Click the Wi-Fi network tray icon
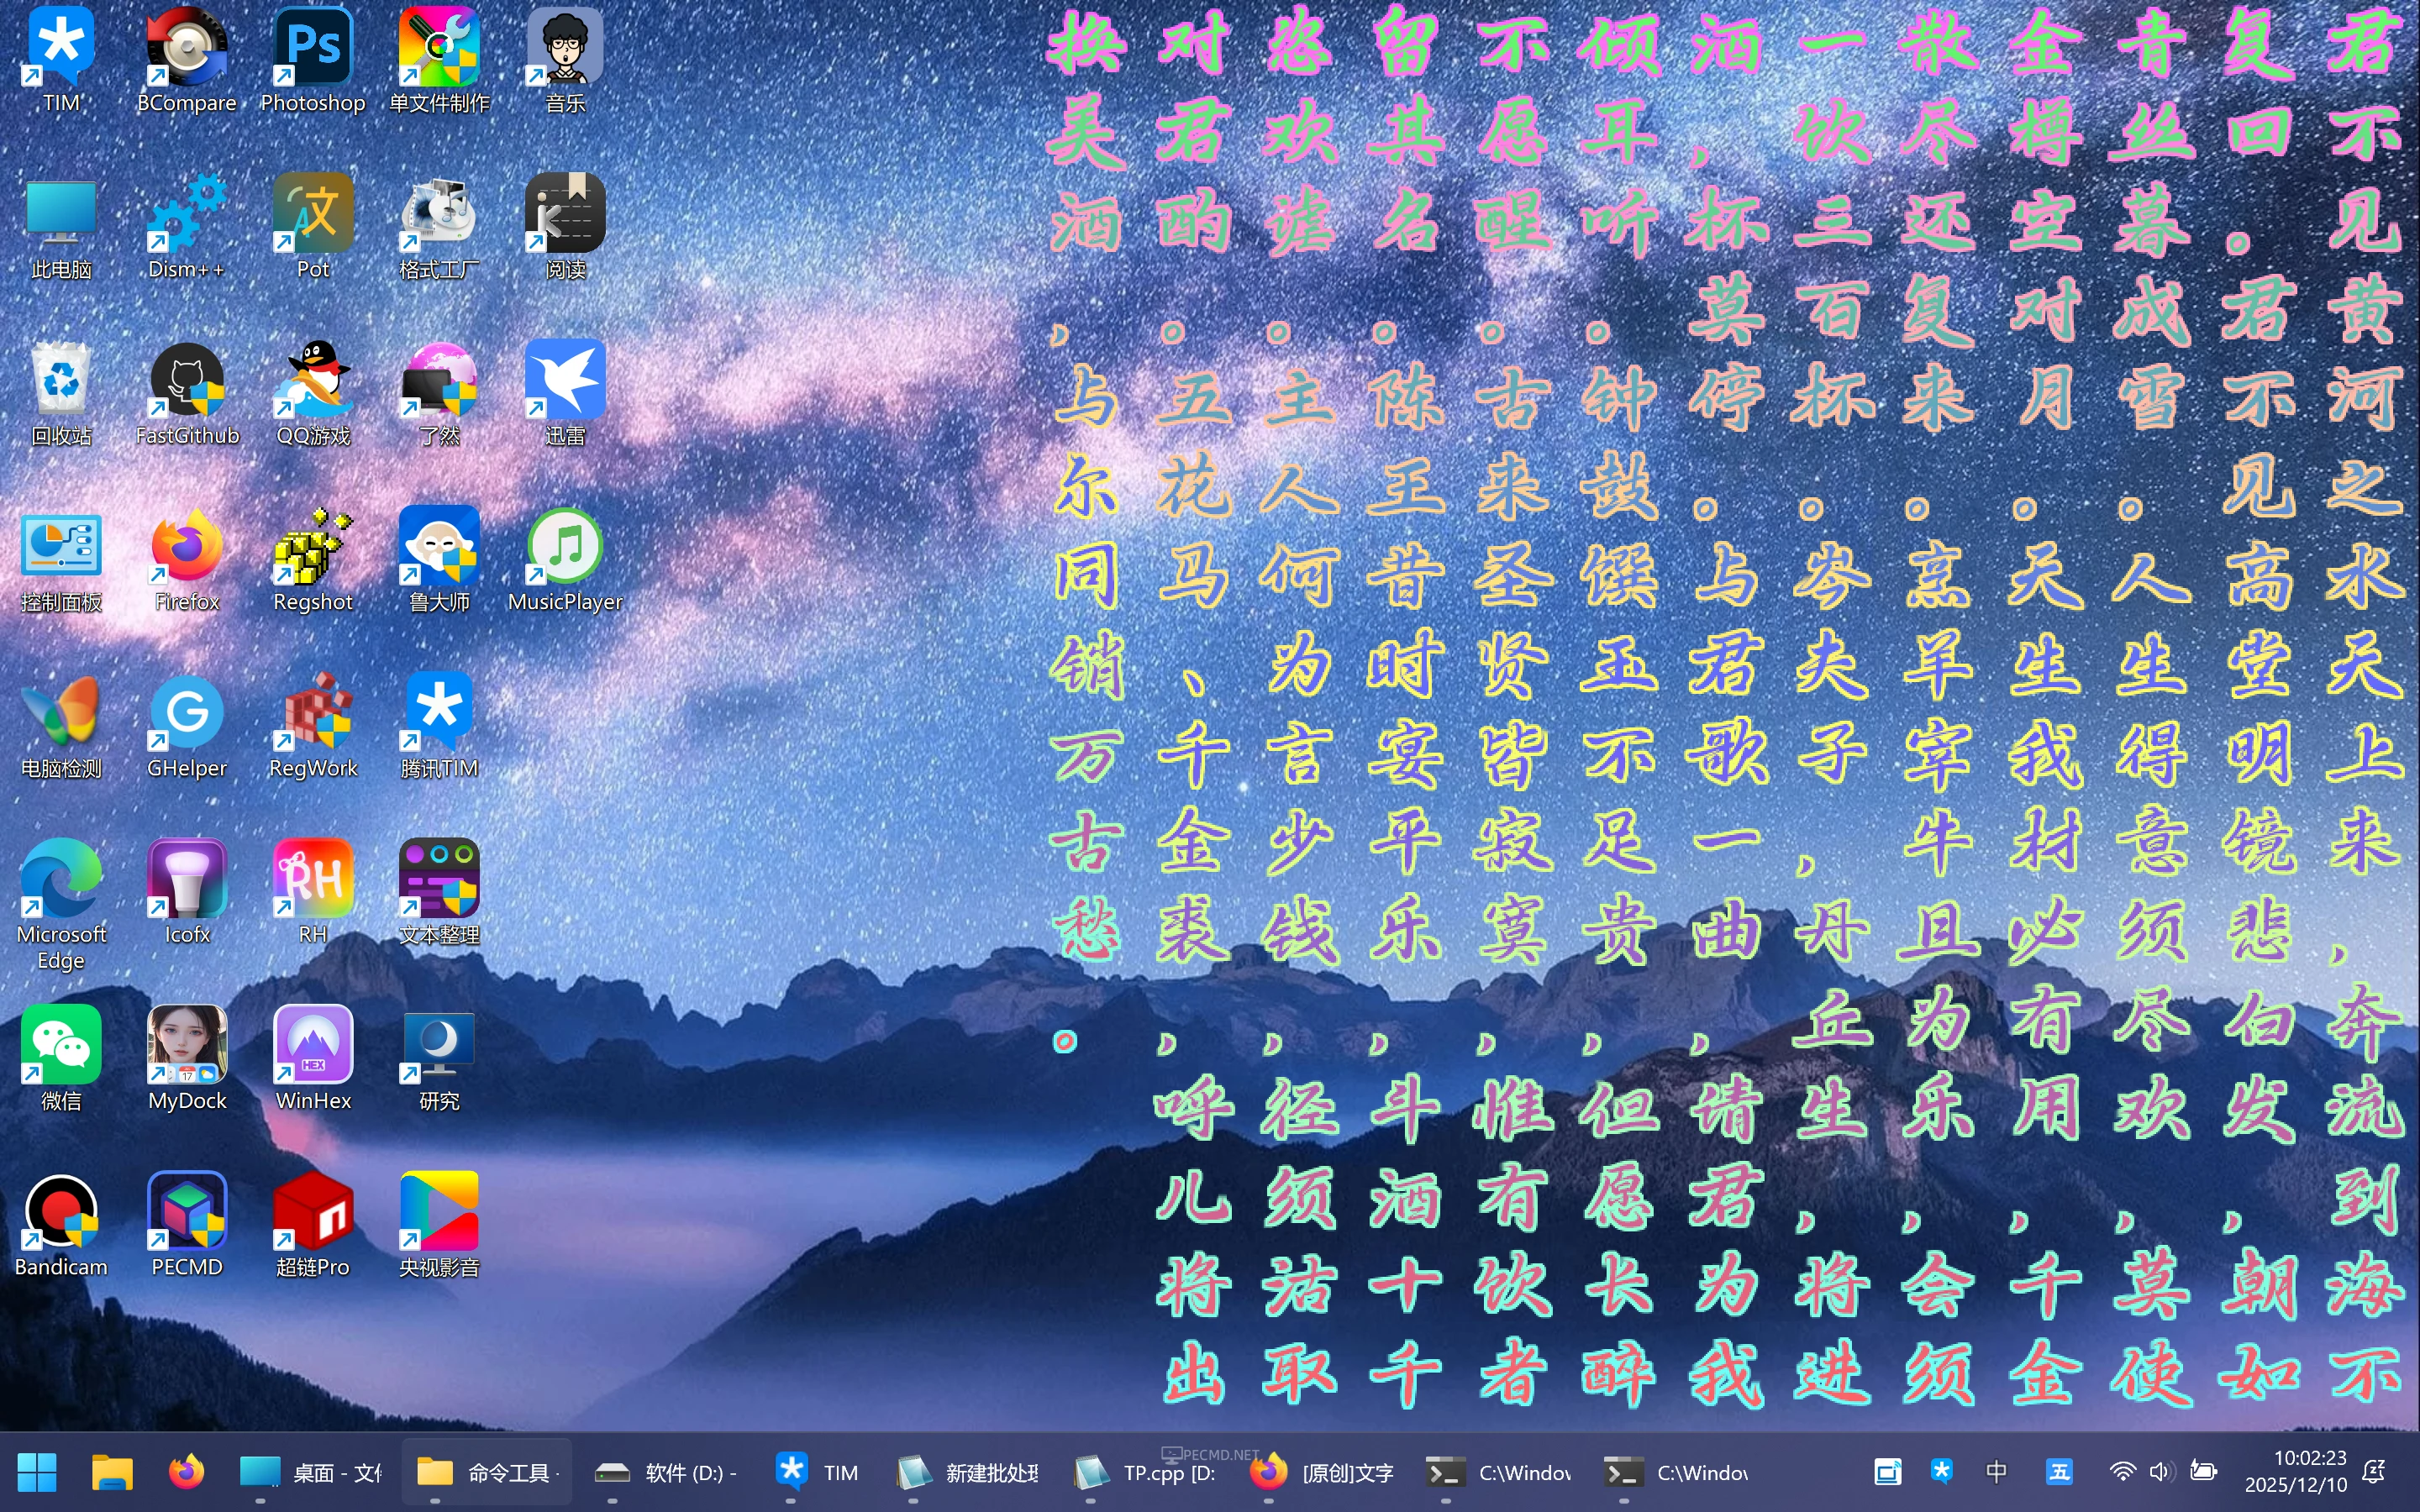This screenshot has width=2420, height=1512. click(x=2121, y=1472)
